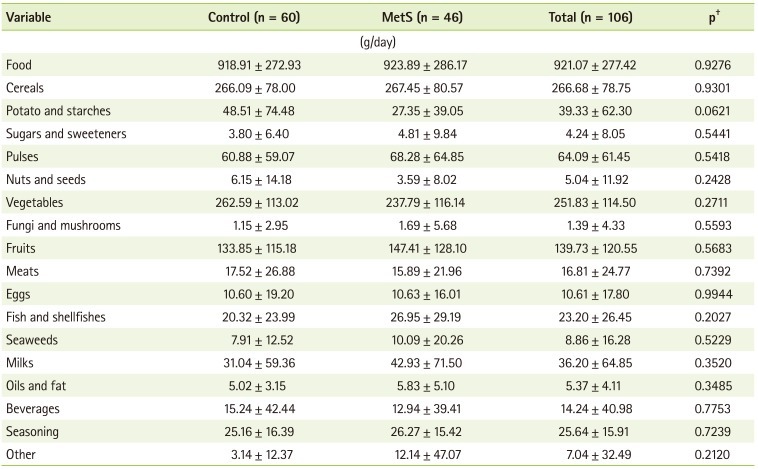Select the MetS value 237.79 ± 116.14
This screenshot has height=469, width=758.
(411, 203)
